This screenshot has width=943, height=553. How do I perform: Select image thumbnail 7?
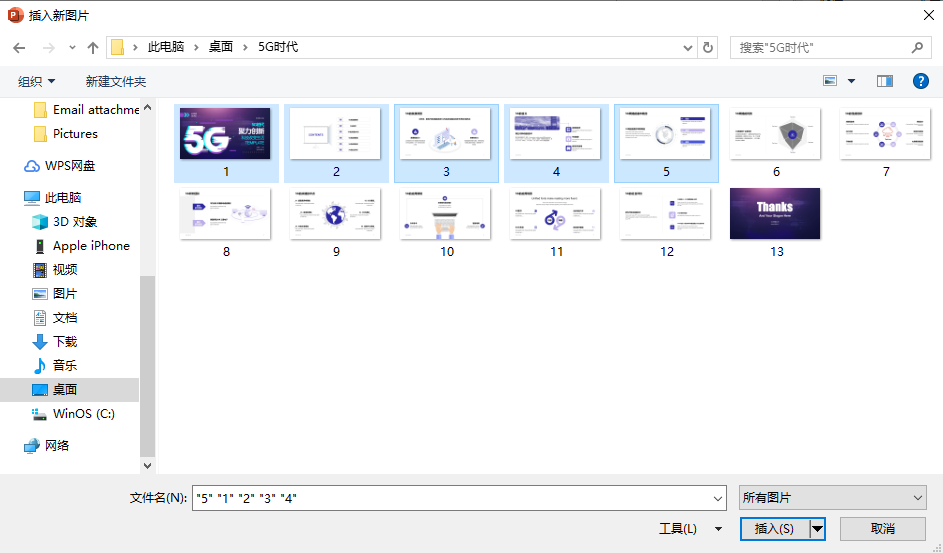[x=885, y=143]
